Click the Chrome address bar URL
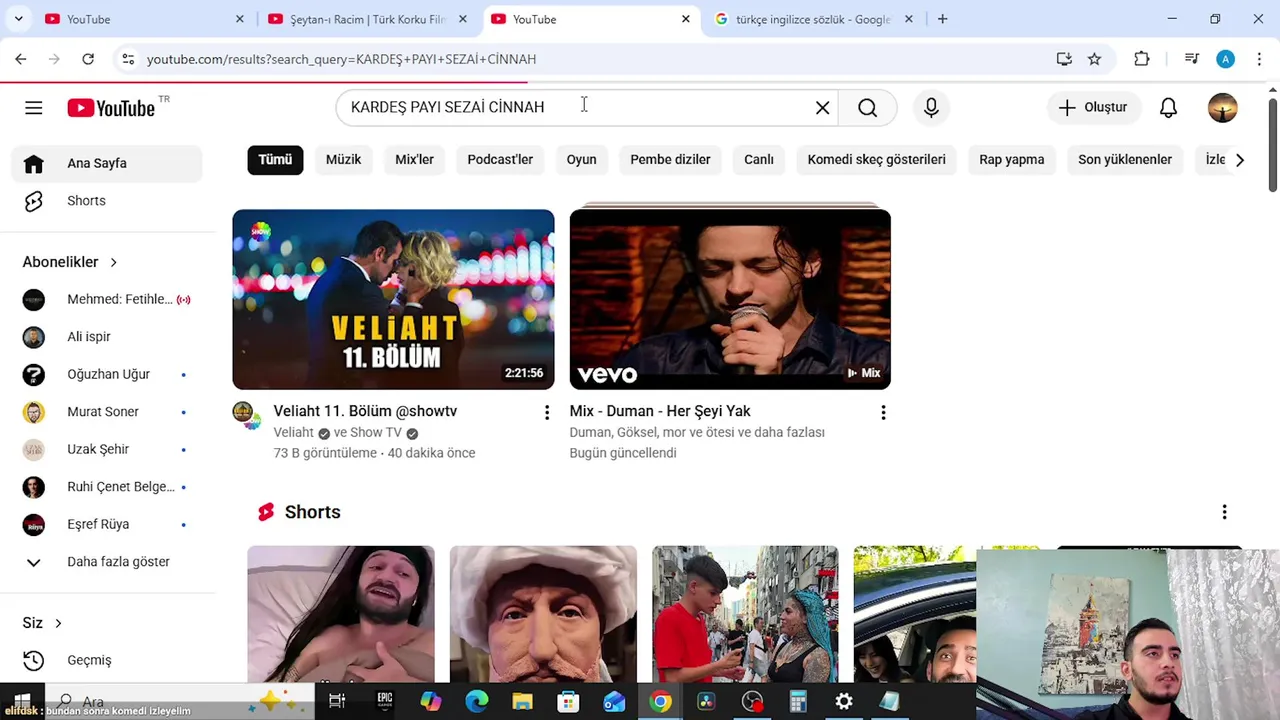This screenshot has height=720, width=1280. click(341, 59)
